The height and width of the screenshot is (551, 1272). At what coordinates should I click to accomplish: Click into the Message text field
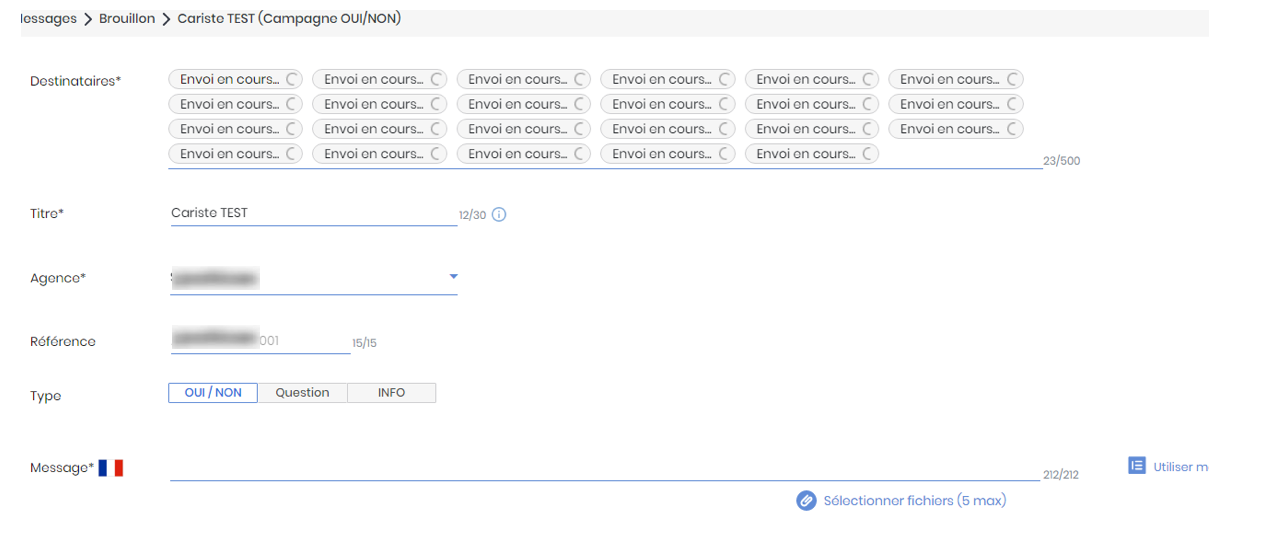(x=604, y=467)
